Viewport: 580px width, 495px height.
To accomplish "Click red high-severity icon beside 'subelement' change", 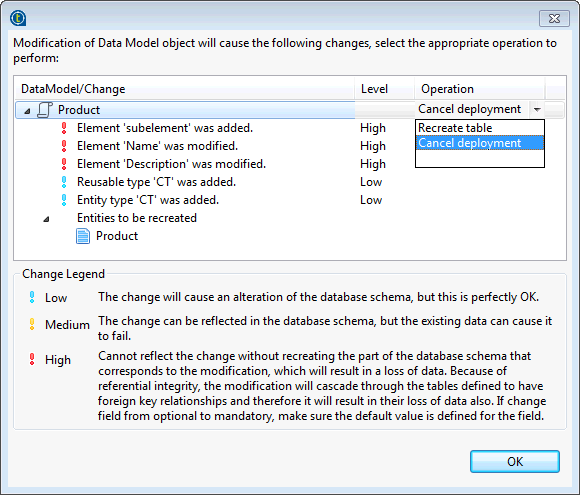I will (x=64, y=128).
